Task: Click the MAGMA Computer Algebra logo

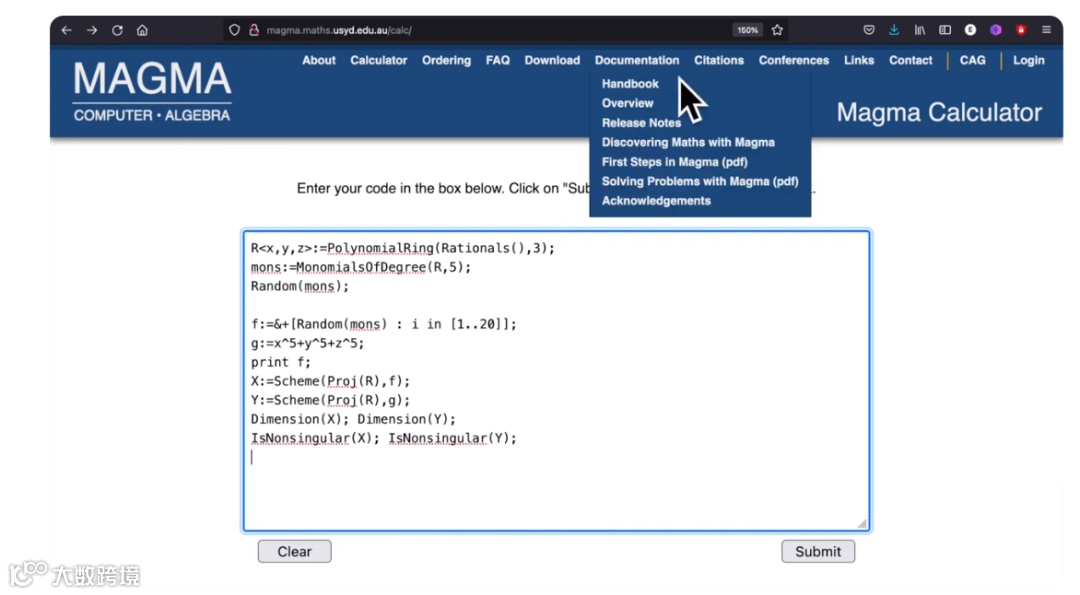Action: (x=152, y=91)
